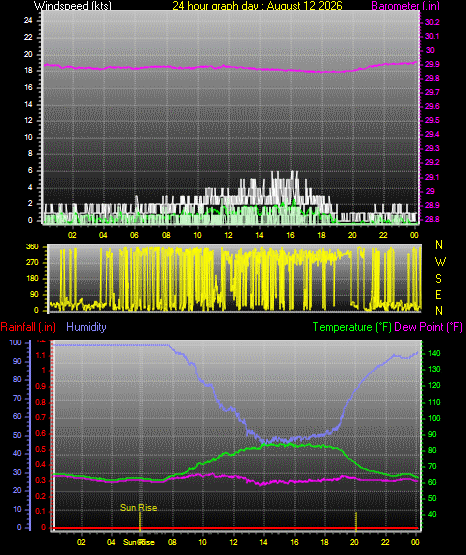Click the '29.1' value on the barometer axis

pyautogui.click(x=431, y=177)
